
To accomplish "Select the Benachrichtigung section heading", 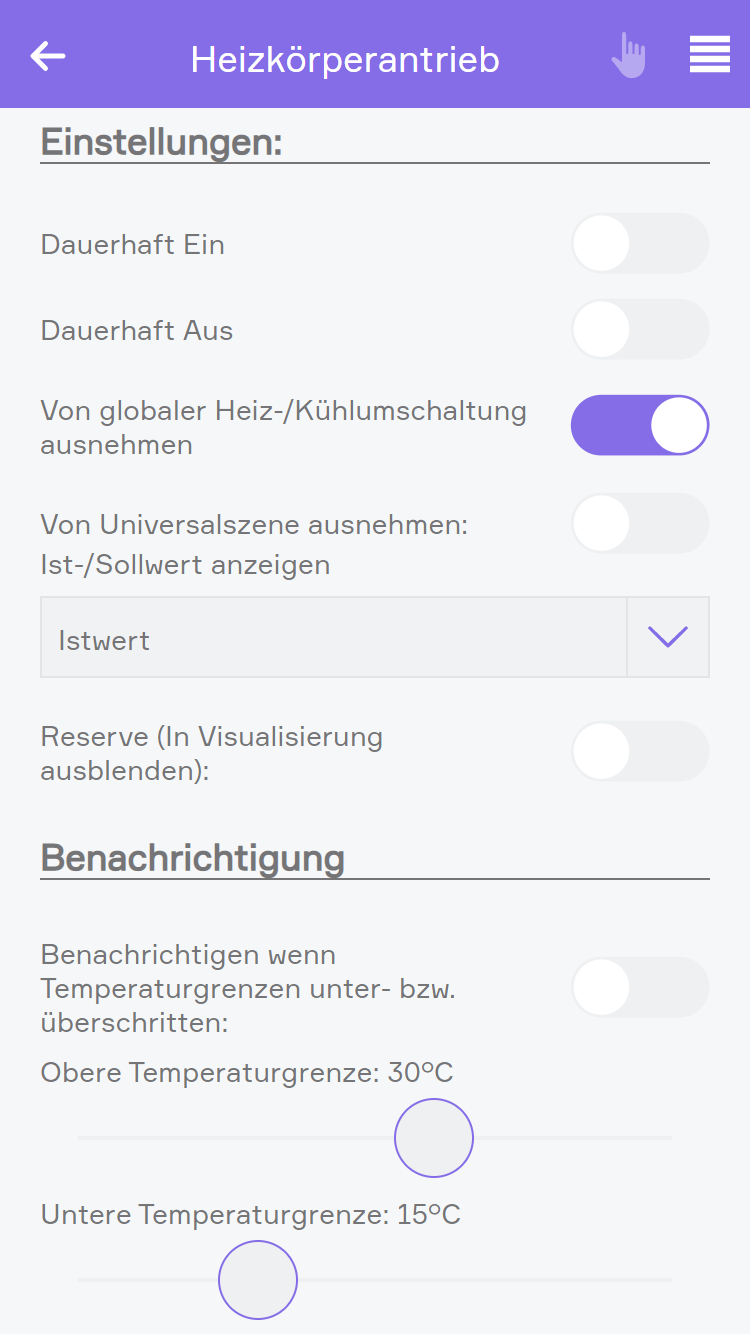I will [192, 858].
